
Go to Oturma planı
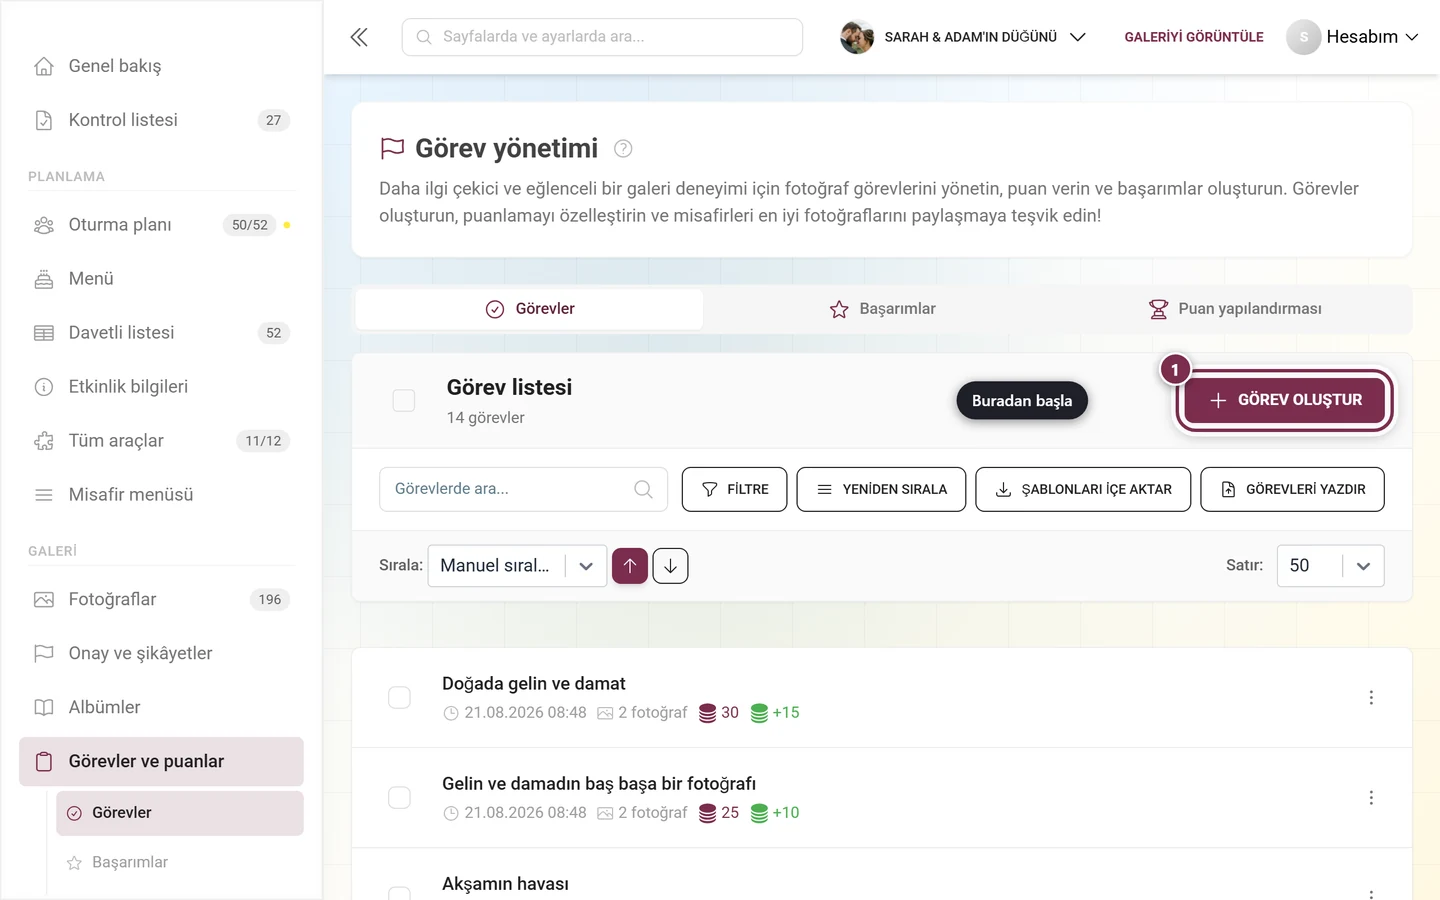tap(161, 225)
